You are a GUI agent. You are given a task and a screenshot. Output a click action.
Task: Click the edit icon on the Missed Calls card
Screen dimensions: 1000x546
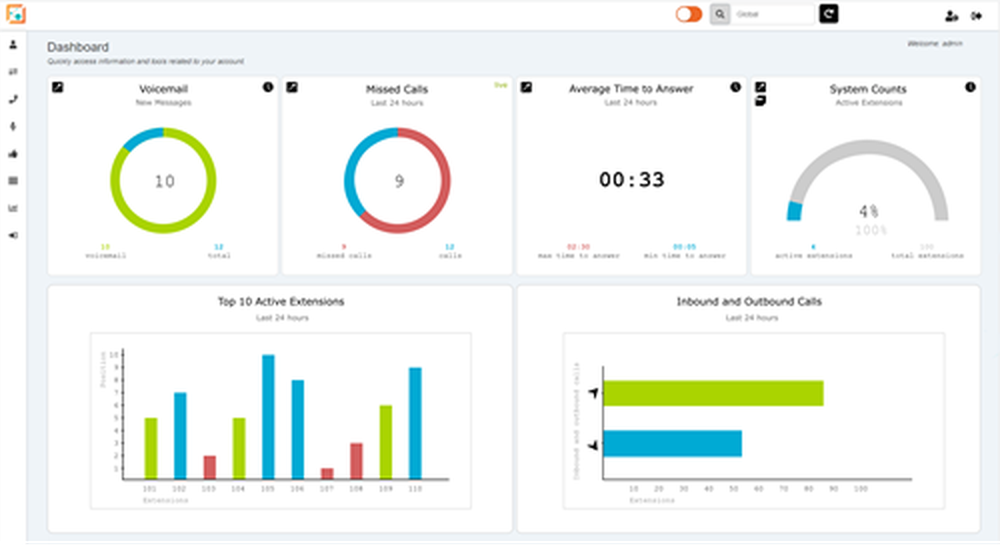click(292, 87)
